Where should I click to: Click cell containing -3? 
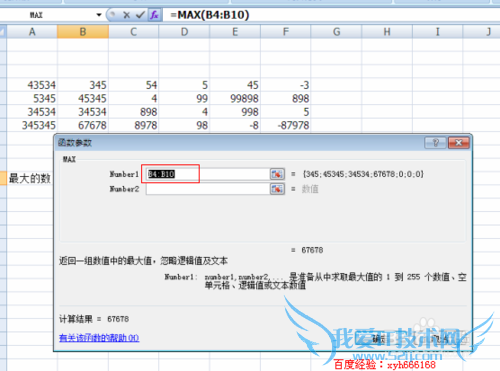click(286, 85)
